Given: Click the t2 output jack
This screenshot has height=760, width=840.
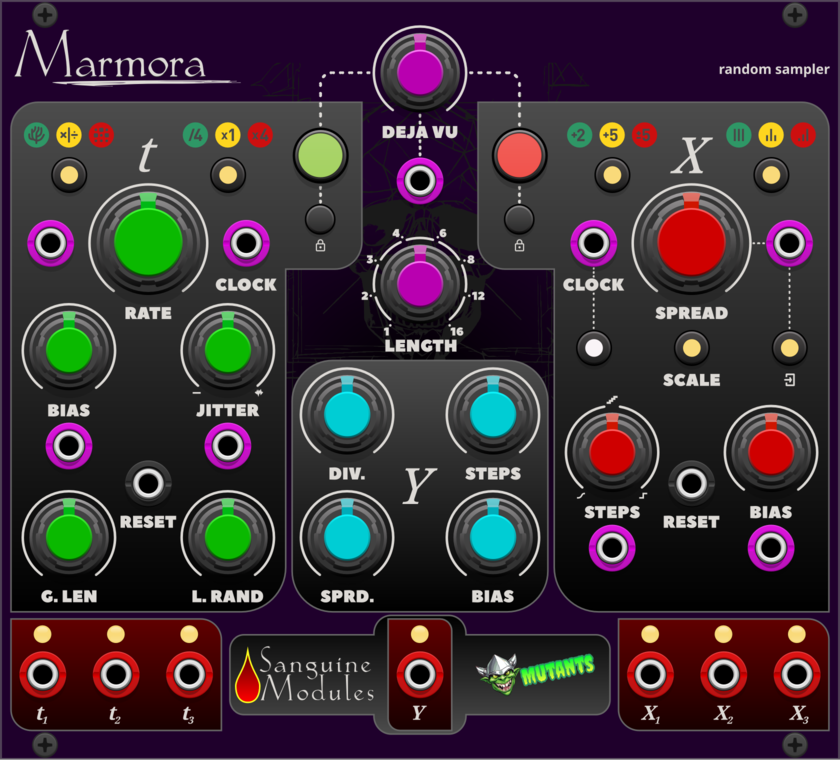Looking at the screenshot, I should pos(116,674).
